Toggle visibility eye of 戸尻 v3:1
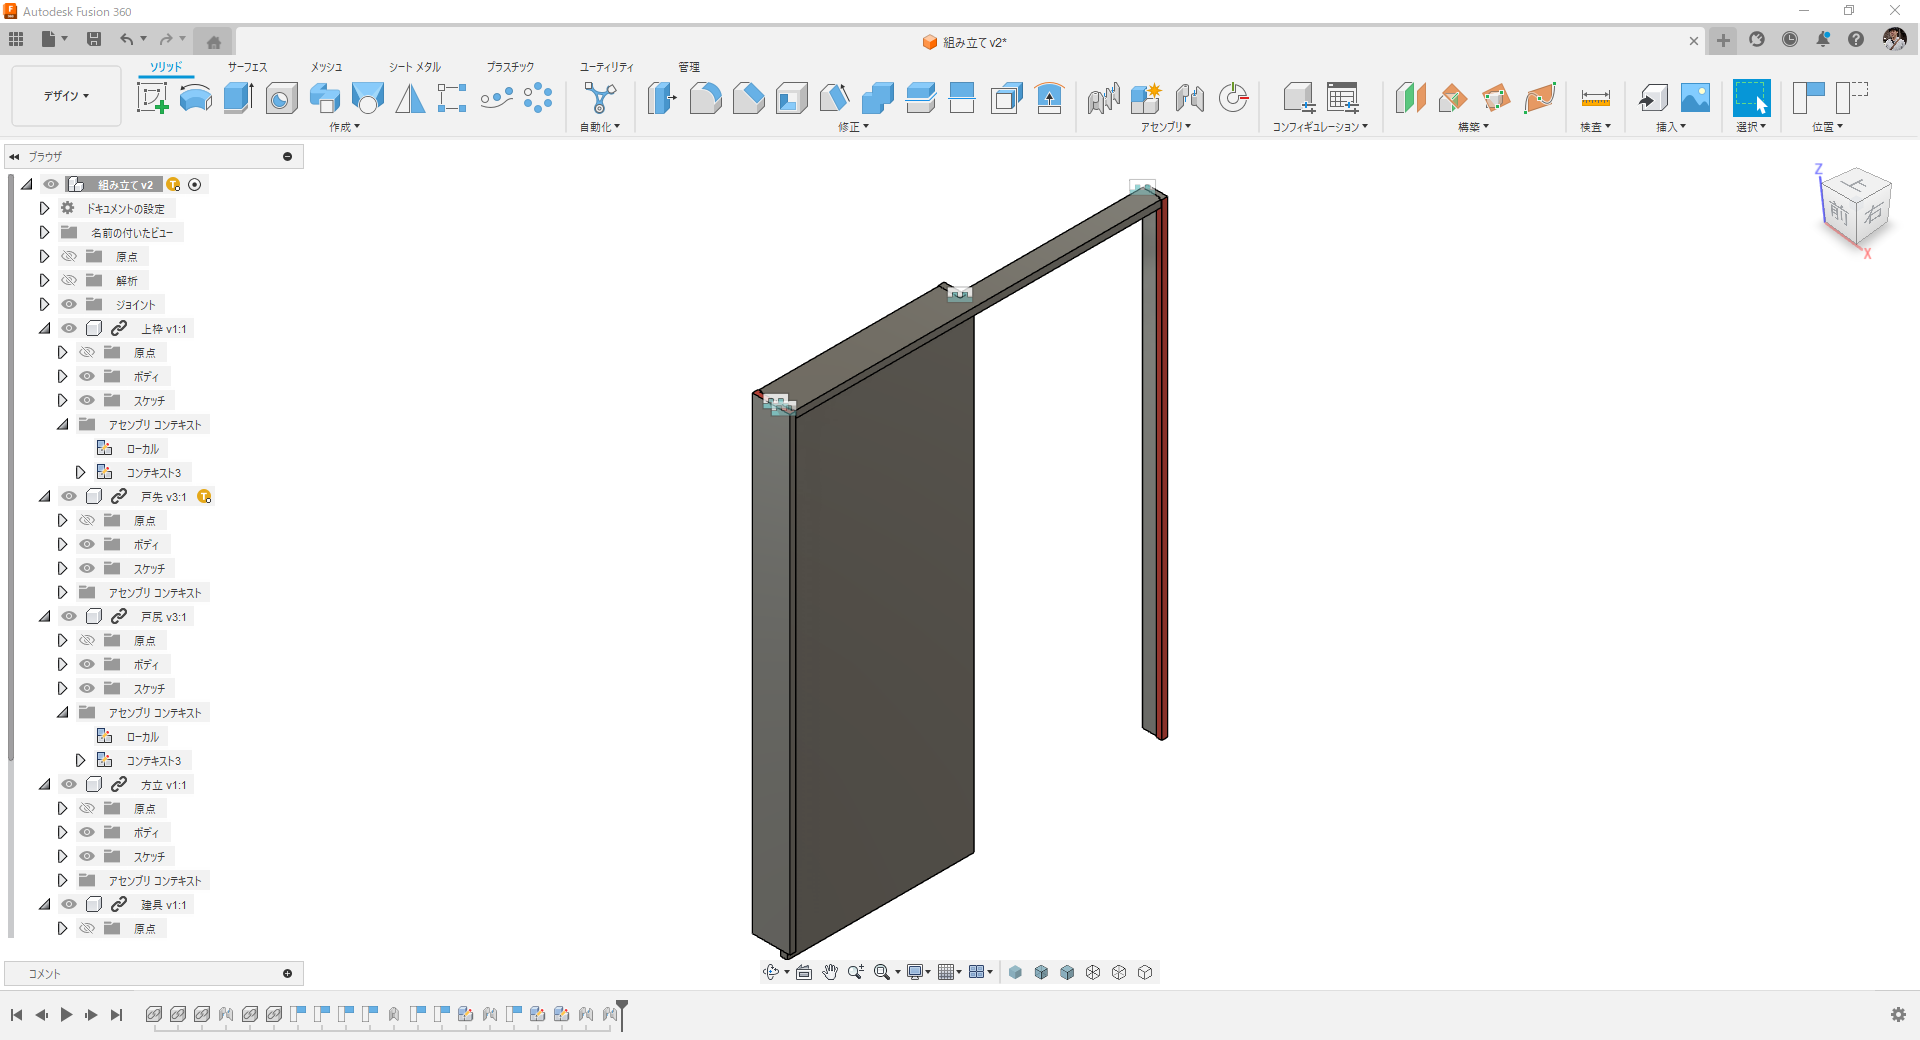 tap(69, 616)
